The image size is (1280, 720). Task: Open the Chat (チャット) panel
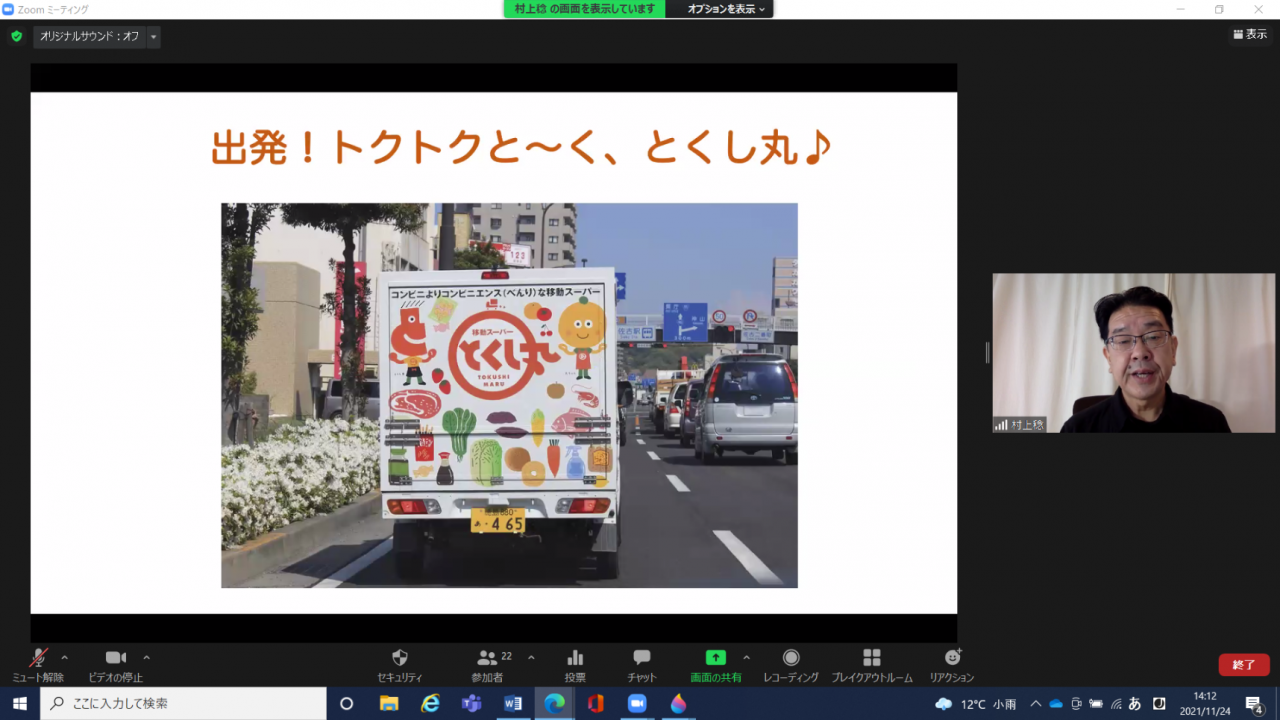coord(642,658)
